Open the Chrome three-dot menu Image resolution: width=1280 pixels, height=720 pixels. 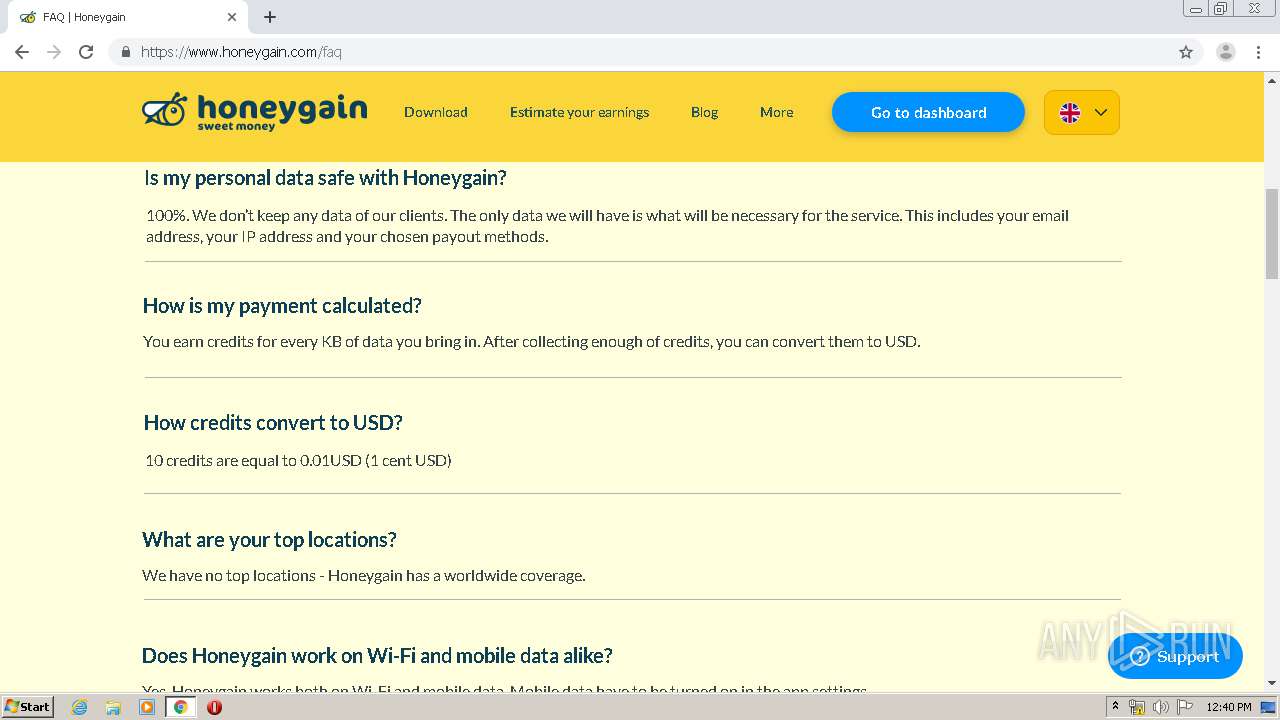tap(1259, 52)
